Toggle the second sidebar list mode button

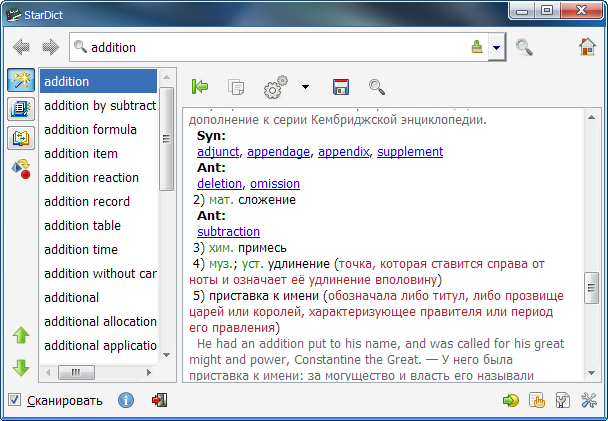(19, 109)
